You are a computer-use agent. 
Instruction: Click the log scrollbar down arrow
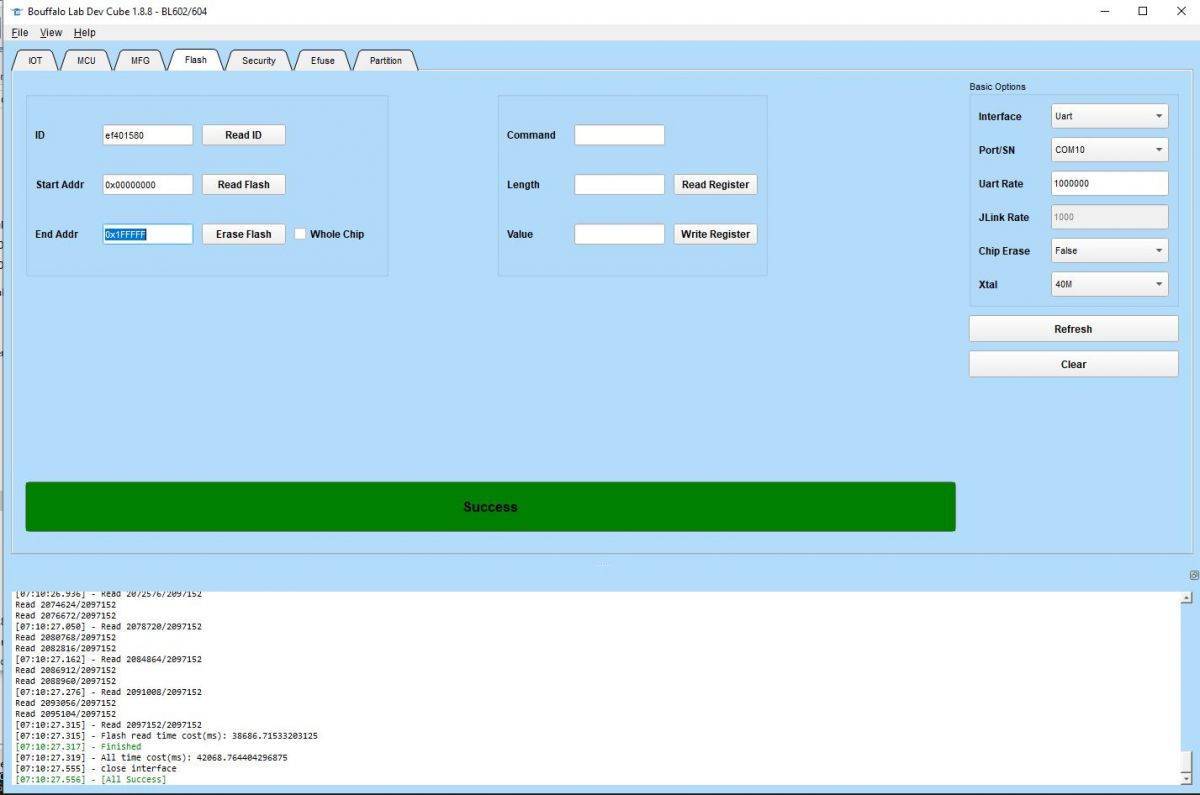(1187, 778)
